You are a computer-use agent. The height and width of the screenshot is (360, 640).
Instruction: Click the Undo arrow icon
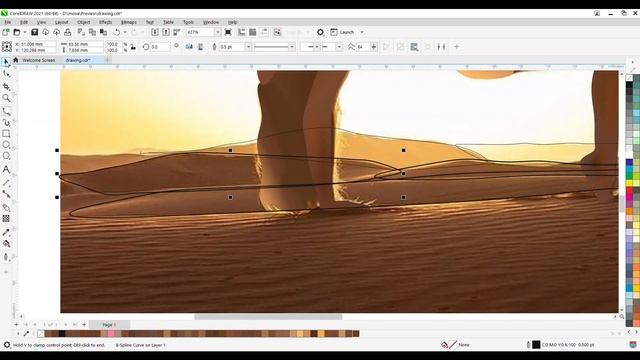[117, 32]
